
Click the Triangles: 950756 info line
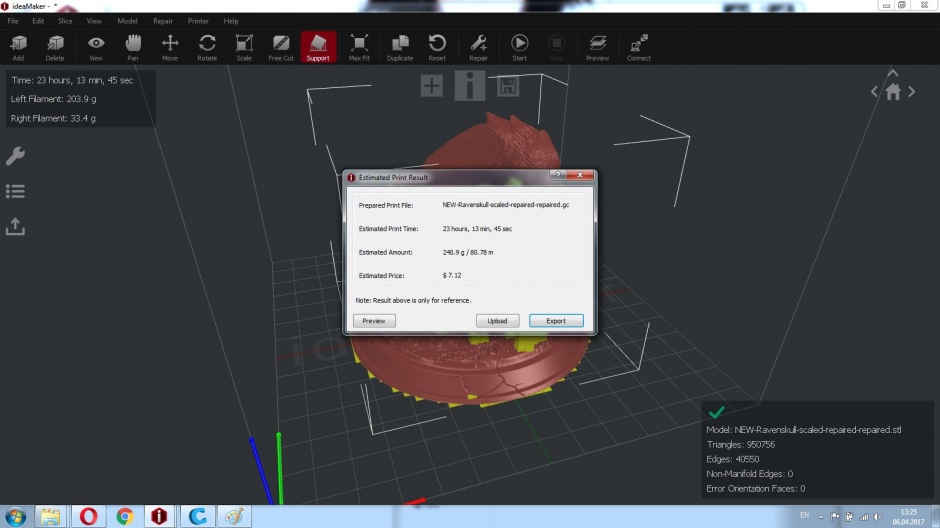pyautogui.click(x=740, y=445)
